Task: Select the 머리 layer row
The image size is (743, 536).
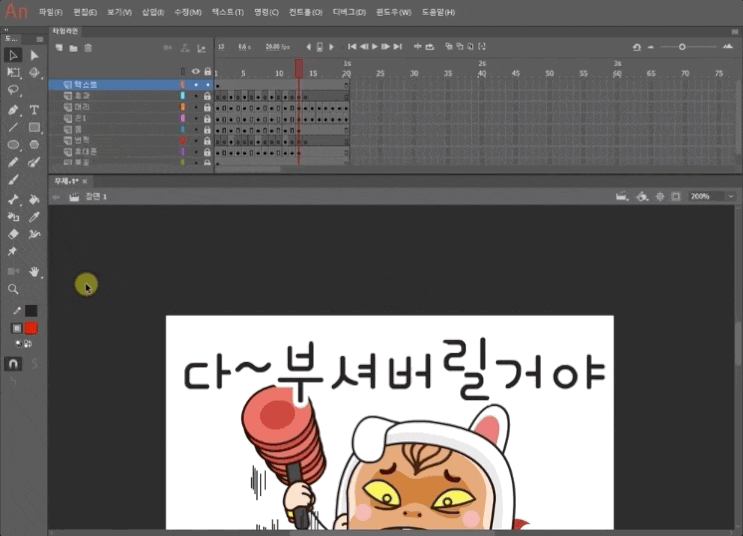Action: (131, 108)
